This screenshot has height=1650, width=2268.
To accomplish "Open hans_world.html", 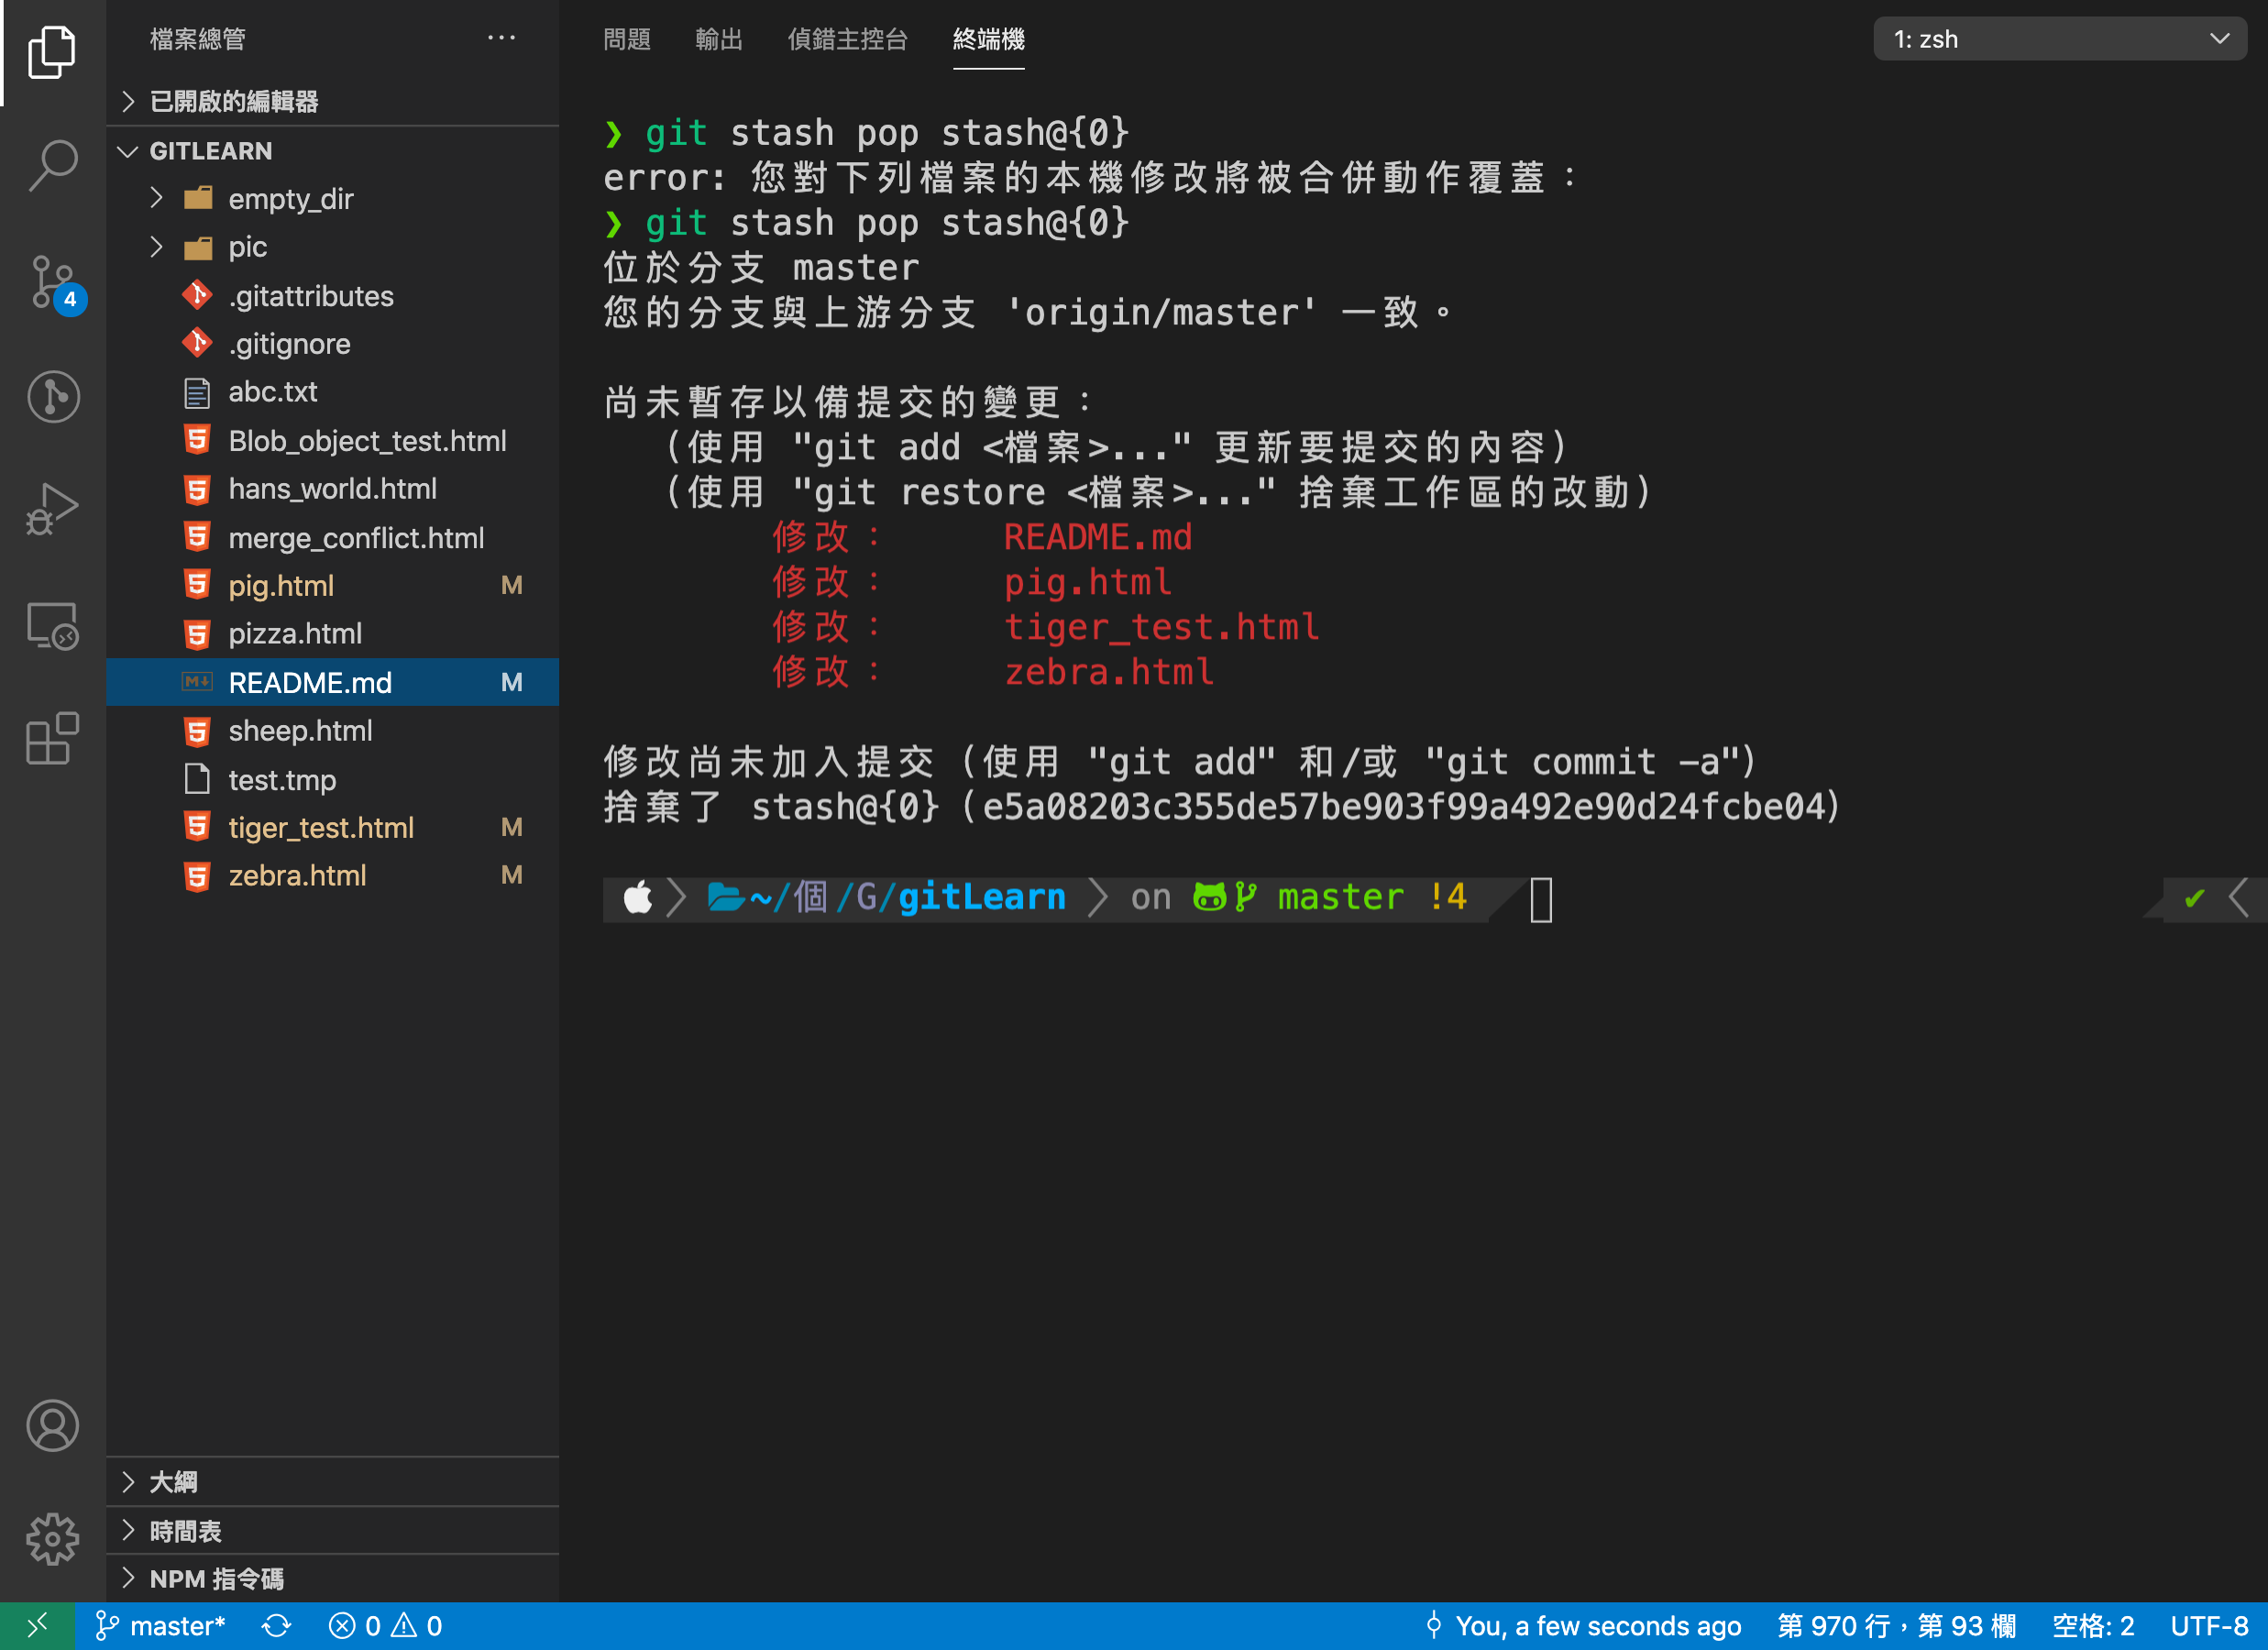I will (x=332, y=488).
